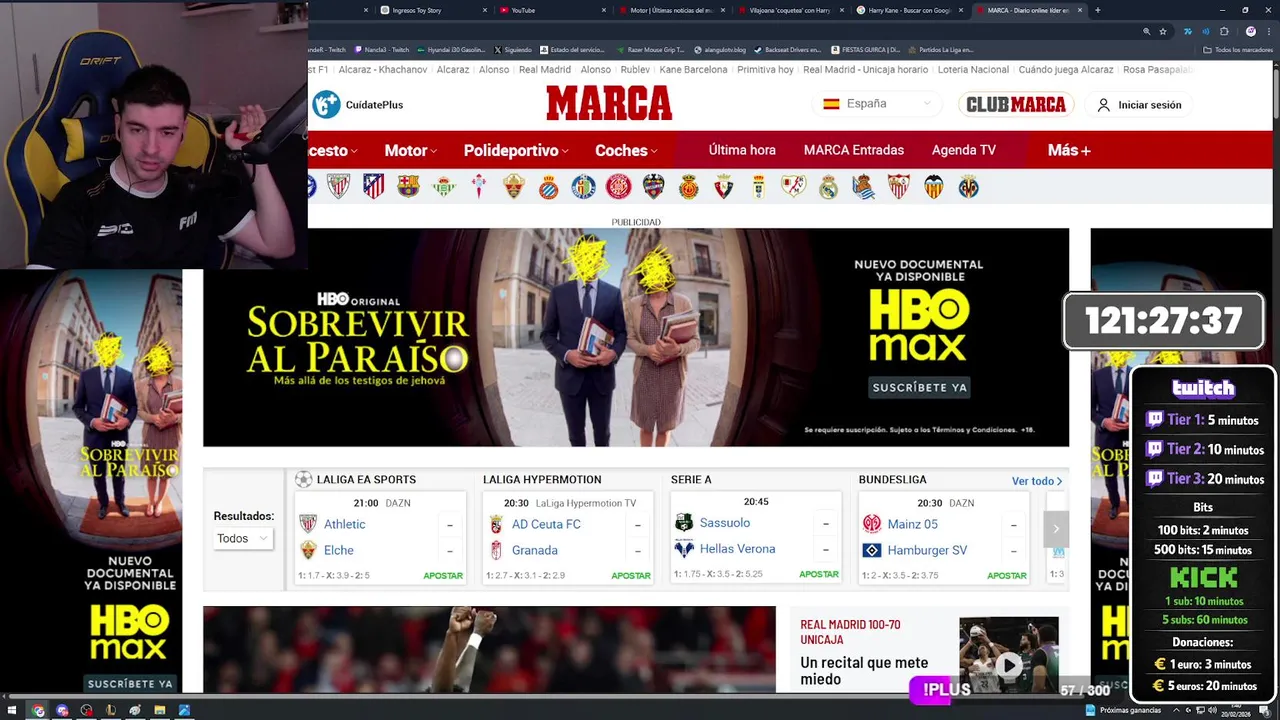Open Agenda TV in the navigation
1280x720 pixels.
[964, 150]
